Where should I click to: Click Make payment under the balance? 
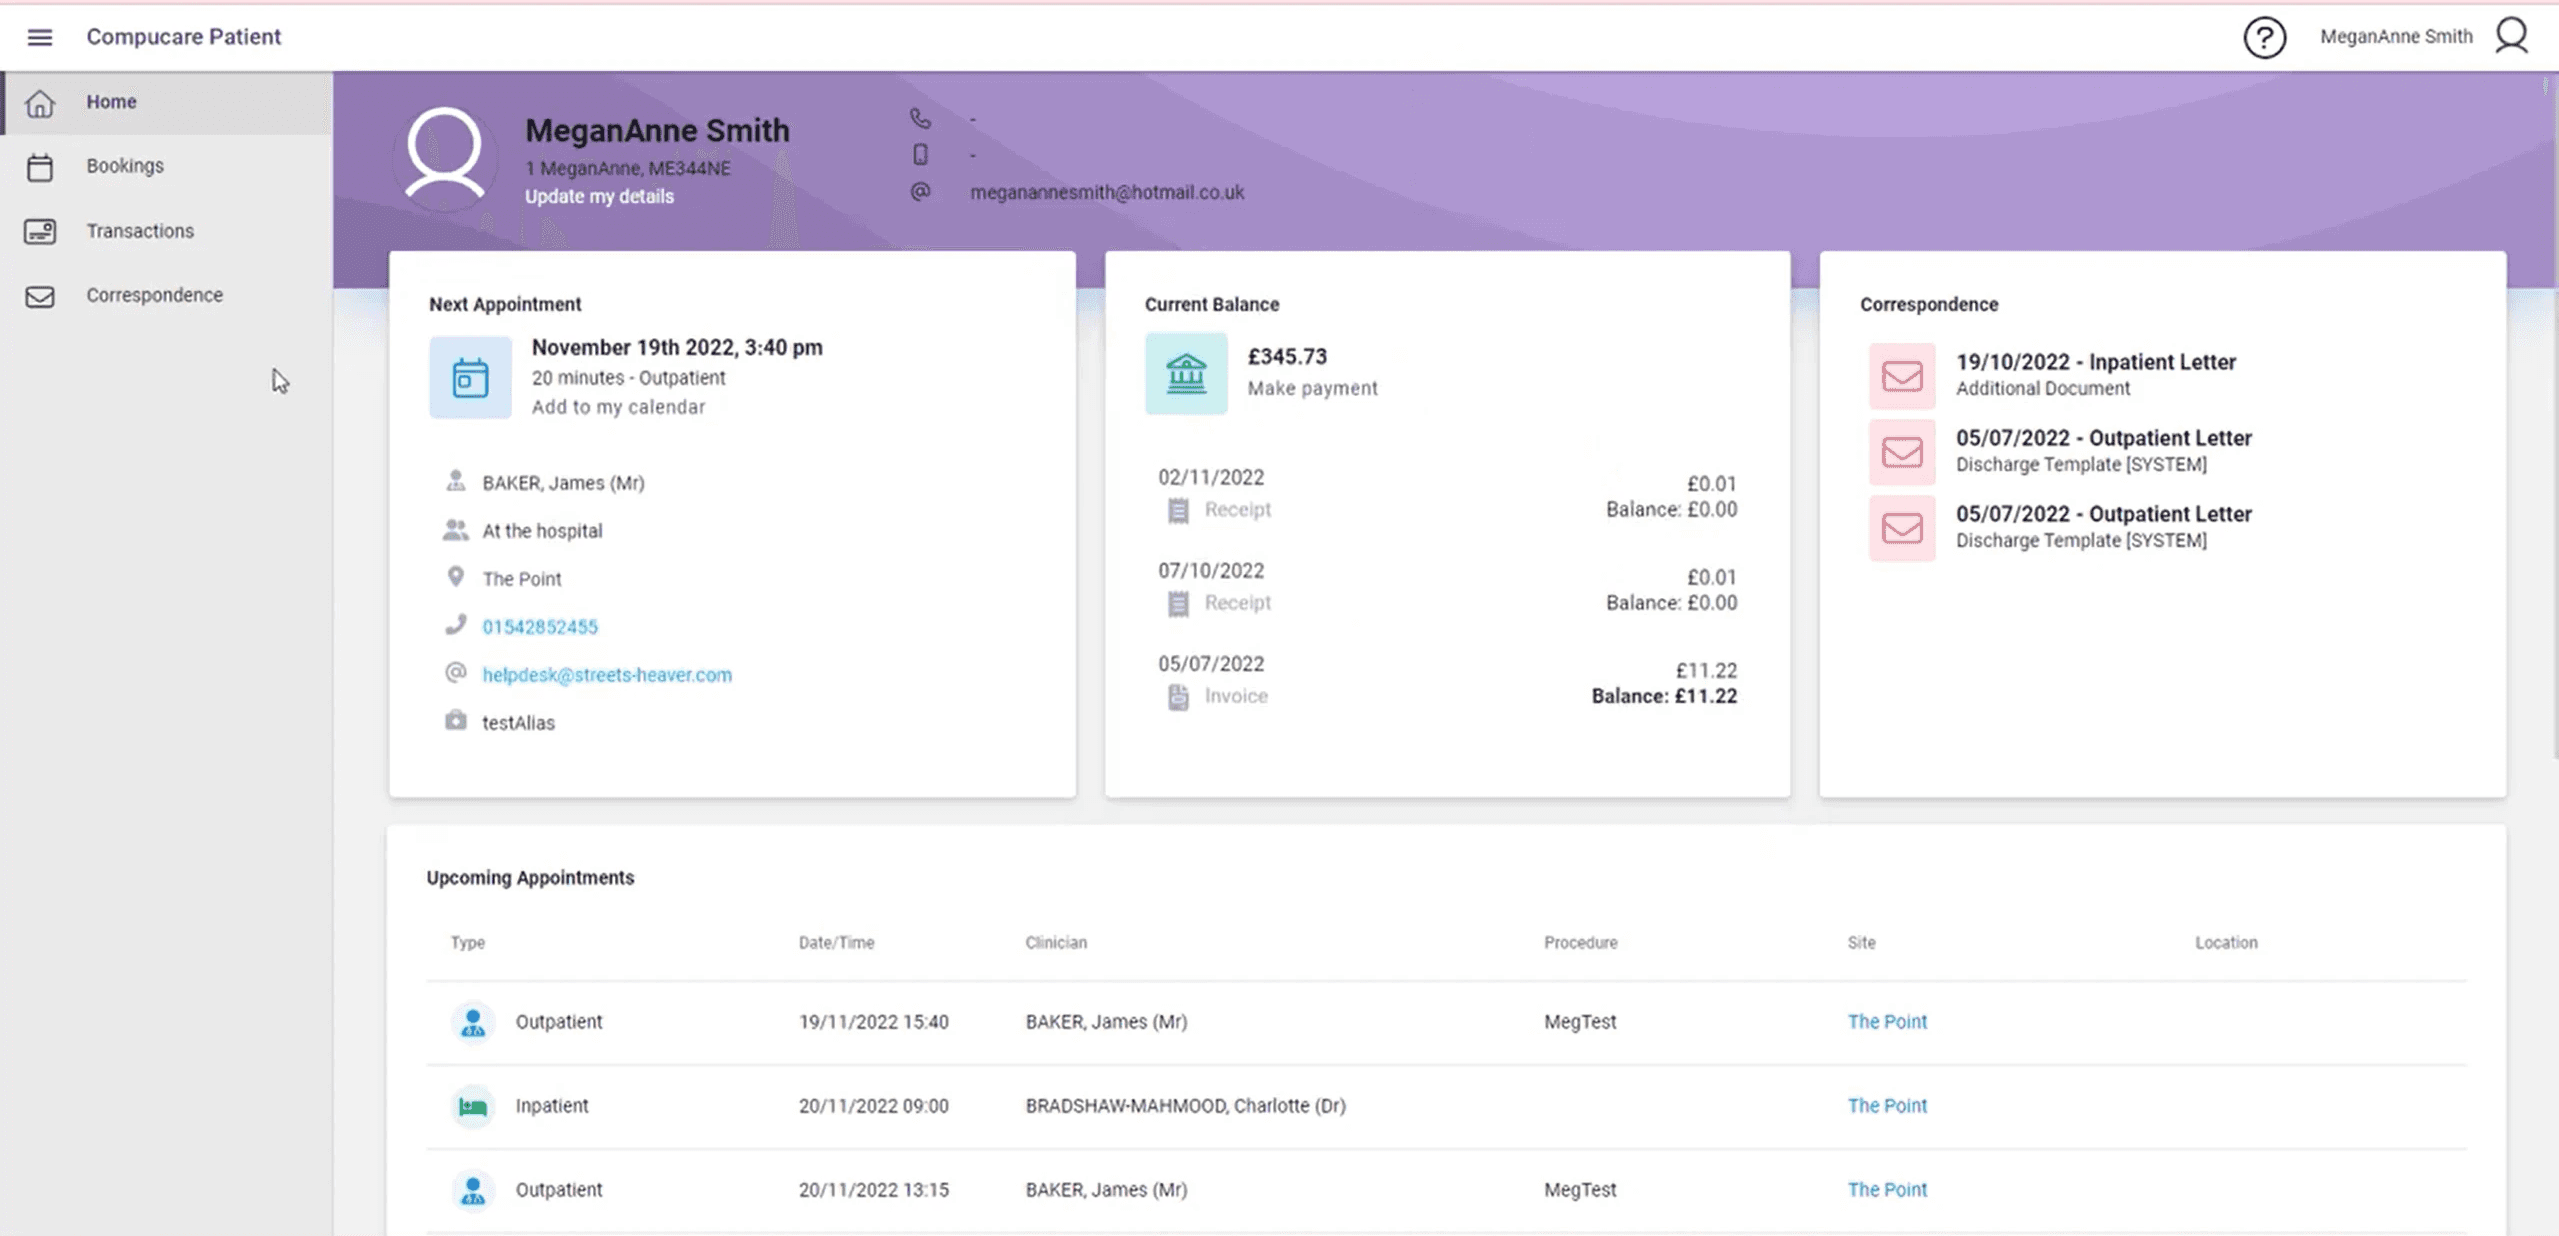(x=1312, y=388)
